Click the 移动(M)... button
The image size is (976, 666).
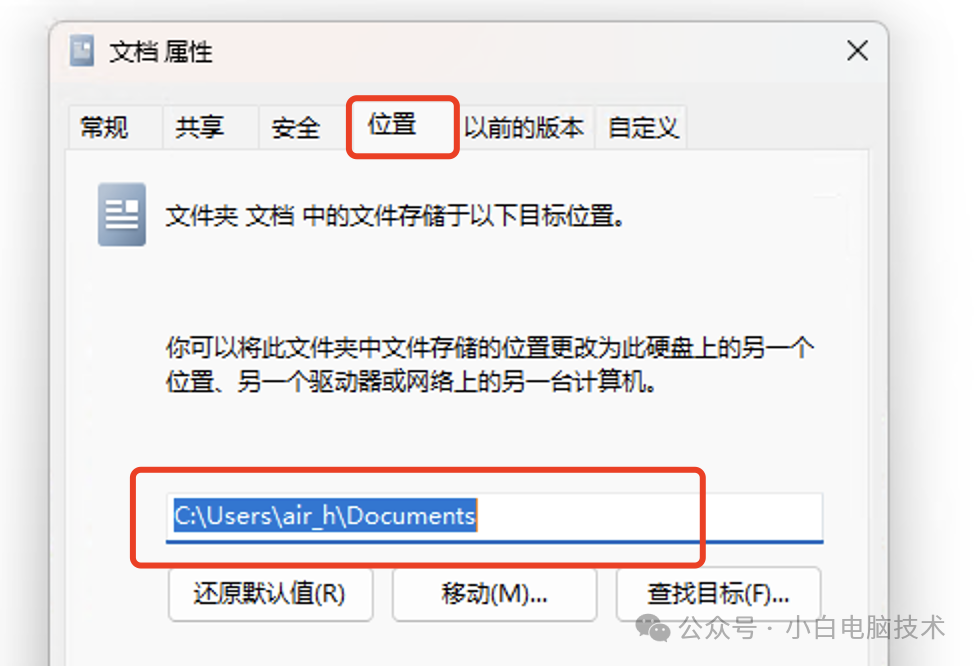(x=494, y=594)
